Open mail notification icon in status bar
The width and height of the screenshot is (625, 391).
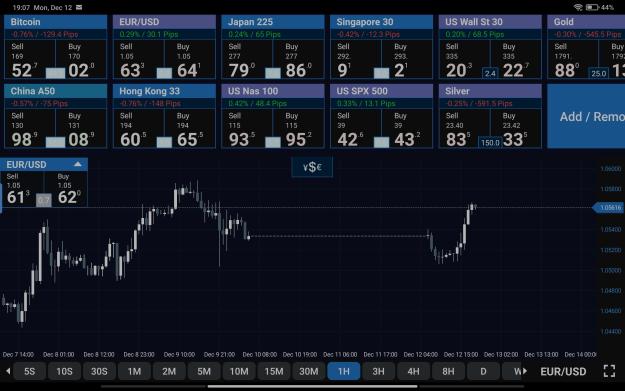[x=79, y=7]
